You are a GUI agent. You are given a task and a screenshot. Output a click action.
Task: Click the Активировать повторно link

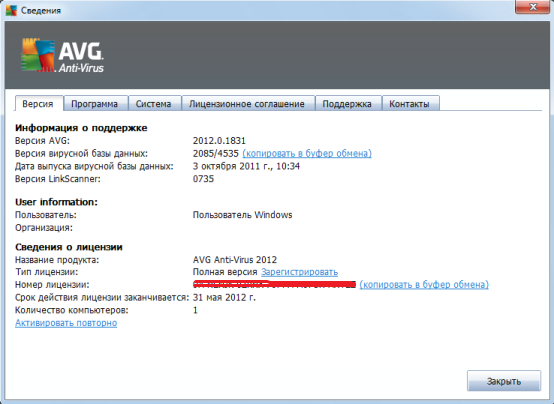click(66, 323)
